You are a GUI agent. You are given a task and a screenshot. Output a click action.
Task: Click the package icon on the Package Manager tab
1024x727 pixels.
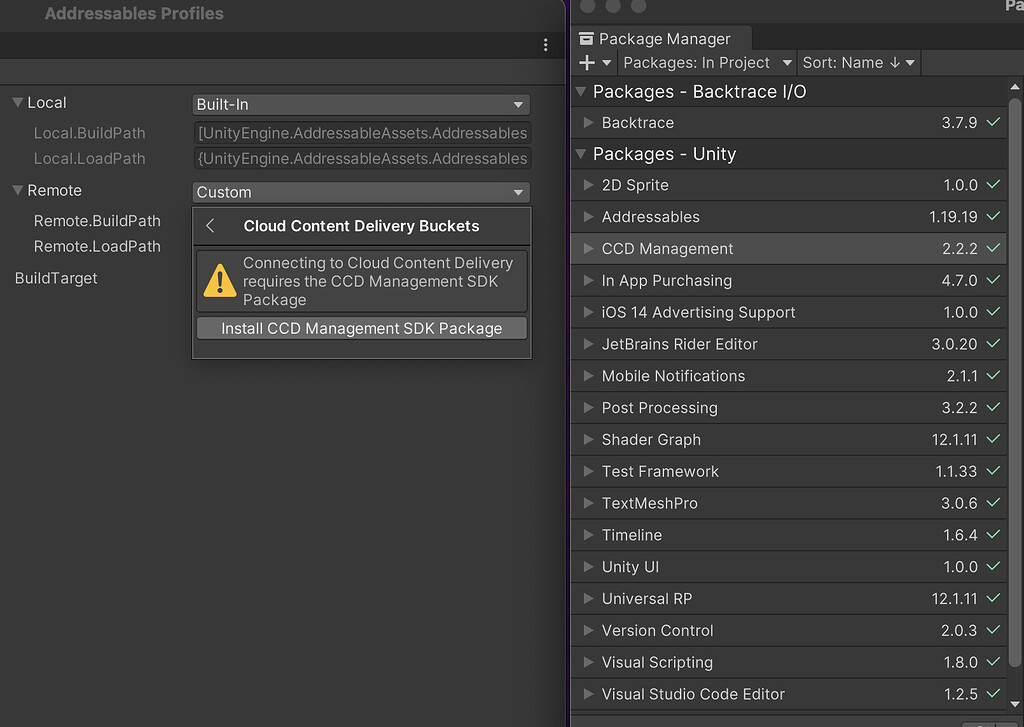(x=585, y=38)
